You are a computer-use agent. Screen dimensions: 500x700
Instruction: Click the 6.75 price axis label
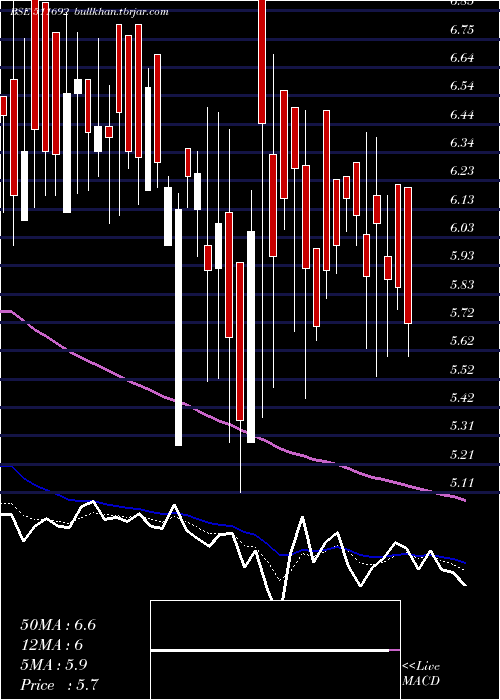click(x=462, y=30)
